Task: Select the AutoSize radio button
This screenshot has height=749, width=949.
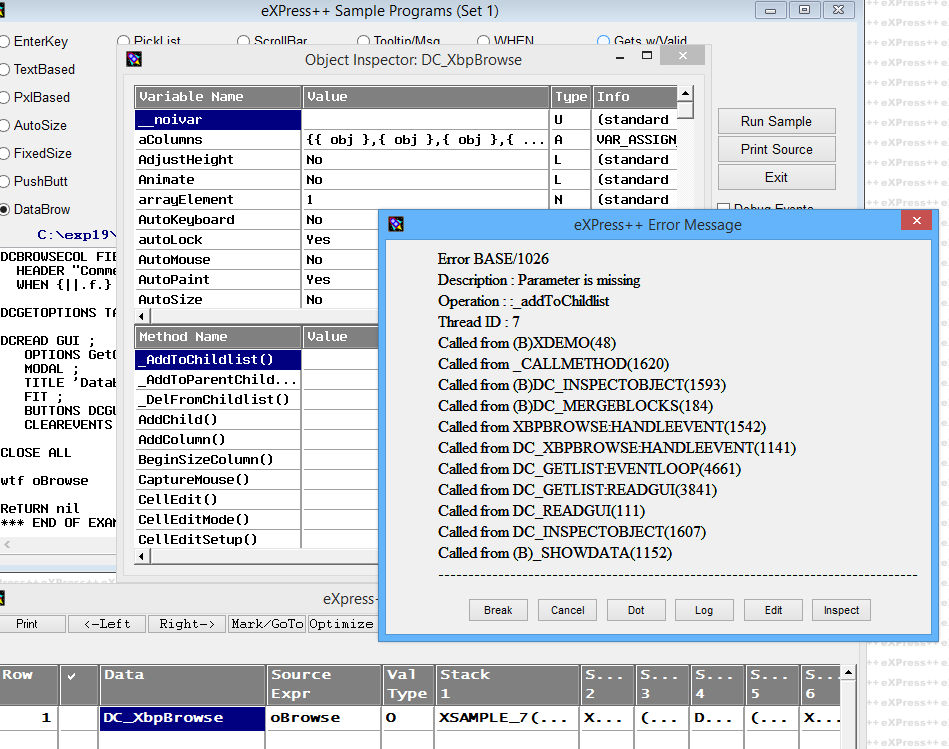Action: (x=4, y=126)
